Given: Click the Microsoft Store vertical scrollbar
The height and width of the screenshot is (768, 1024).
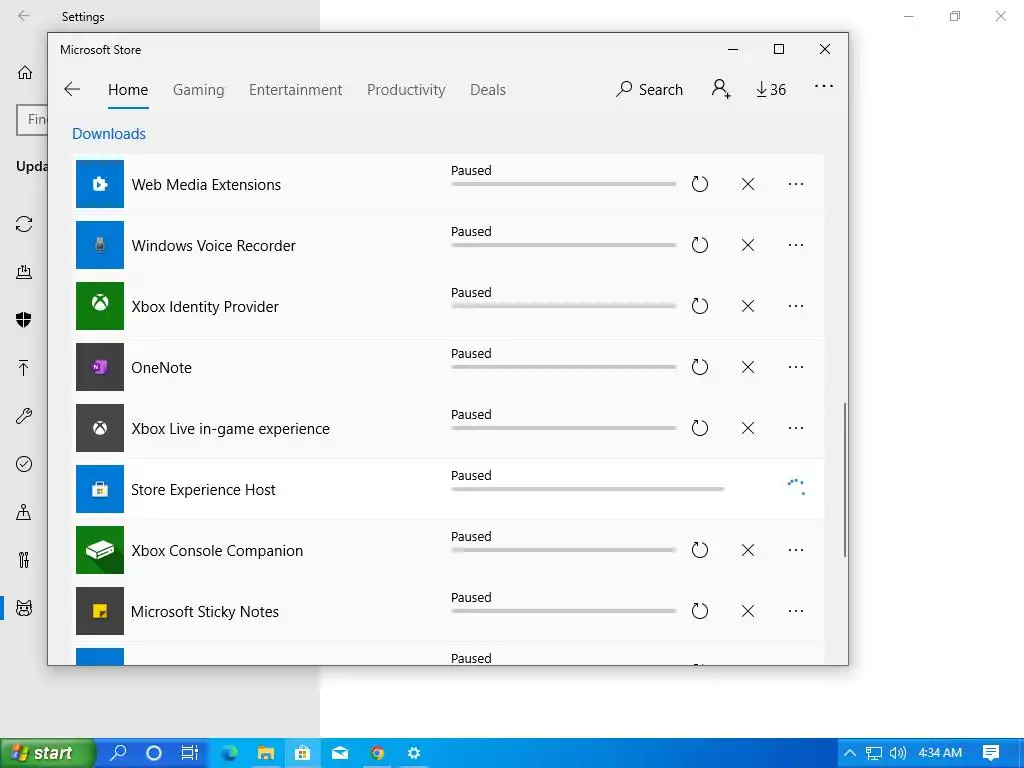Looking at the screenshot, I should [x=845, y=479].
